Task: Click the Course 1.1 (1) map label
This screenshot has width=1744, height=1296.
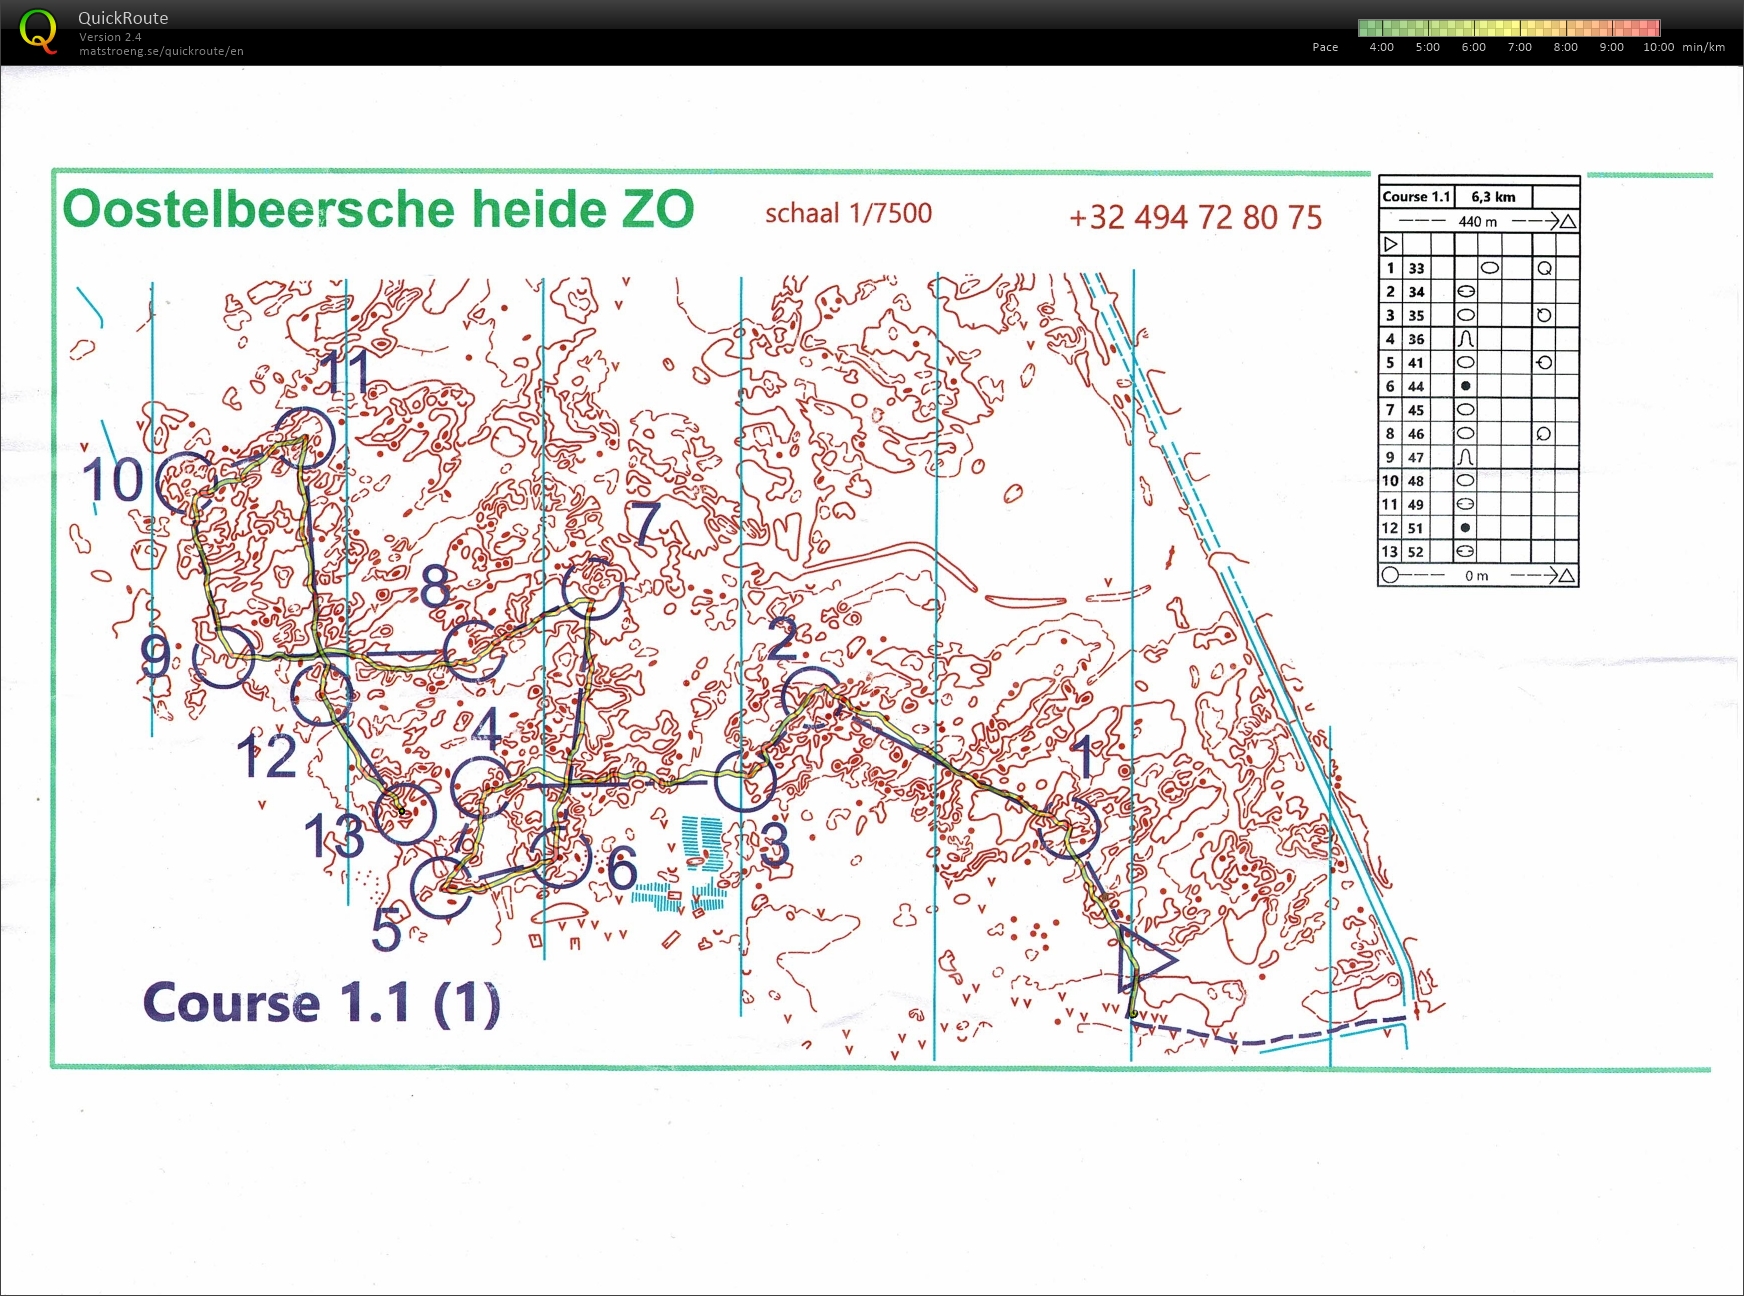Action: pyautogui.click(x=321, y=1003)
